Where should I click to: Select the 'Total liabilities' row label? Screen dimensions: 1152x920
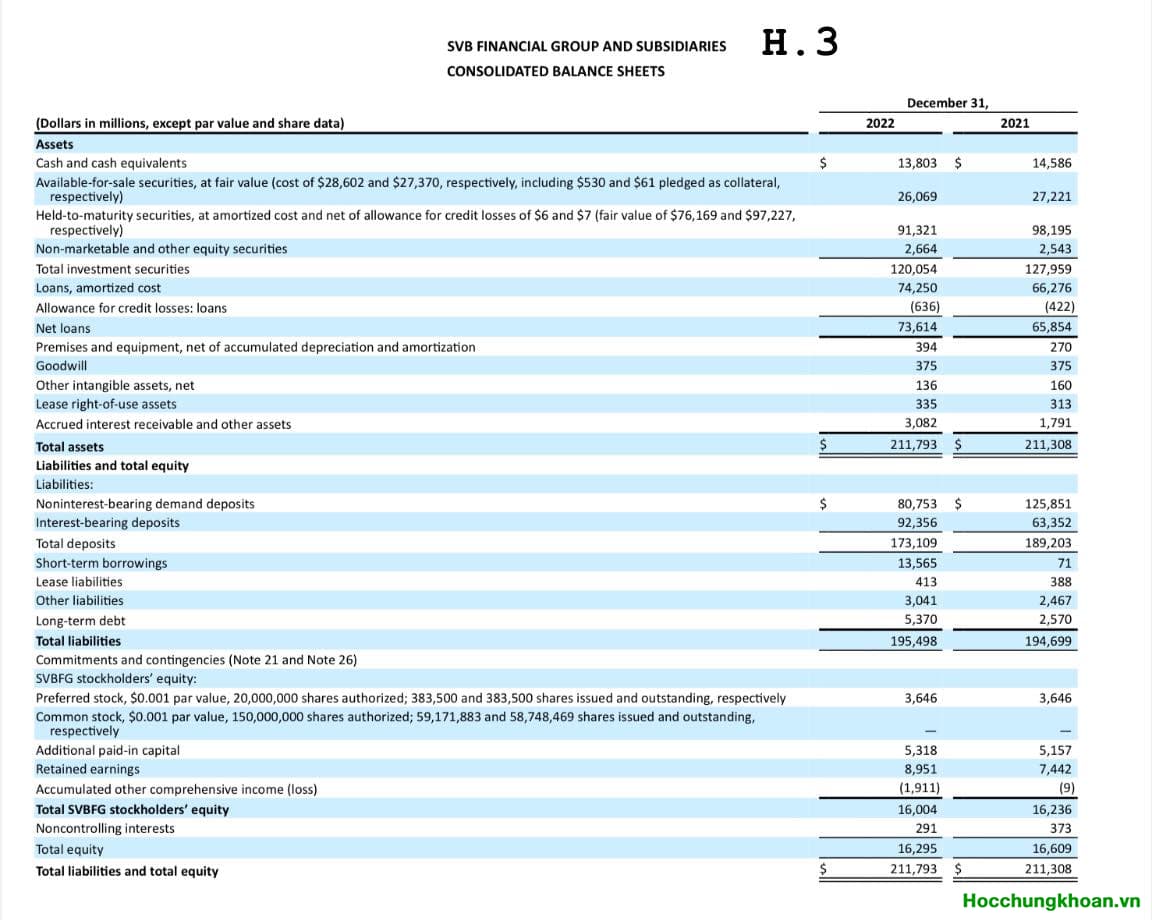pos(78,642)
